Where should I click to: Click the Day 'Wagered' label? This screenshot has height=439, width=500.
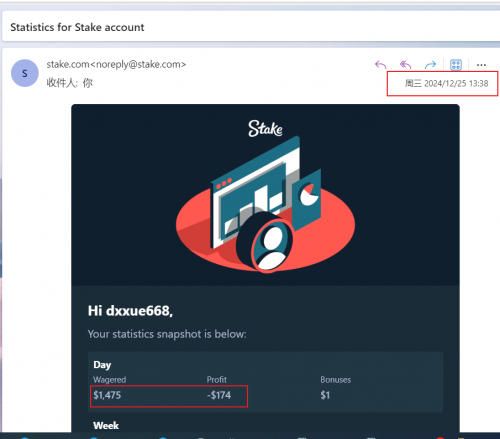point(110,380)
